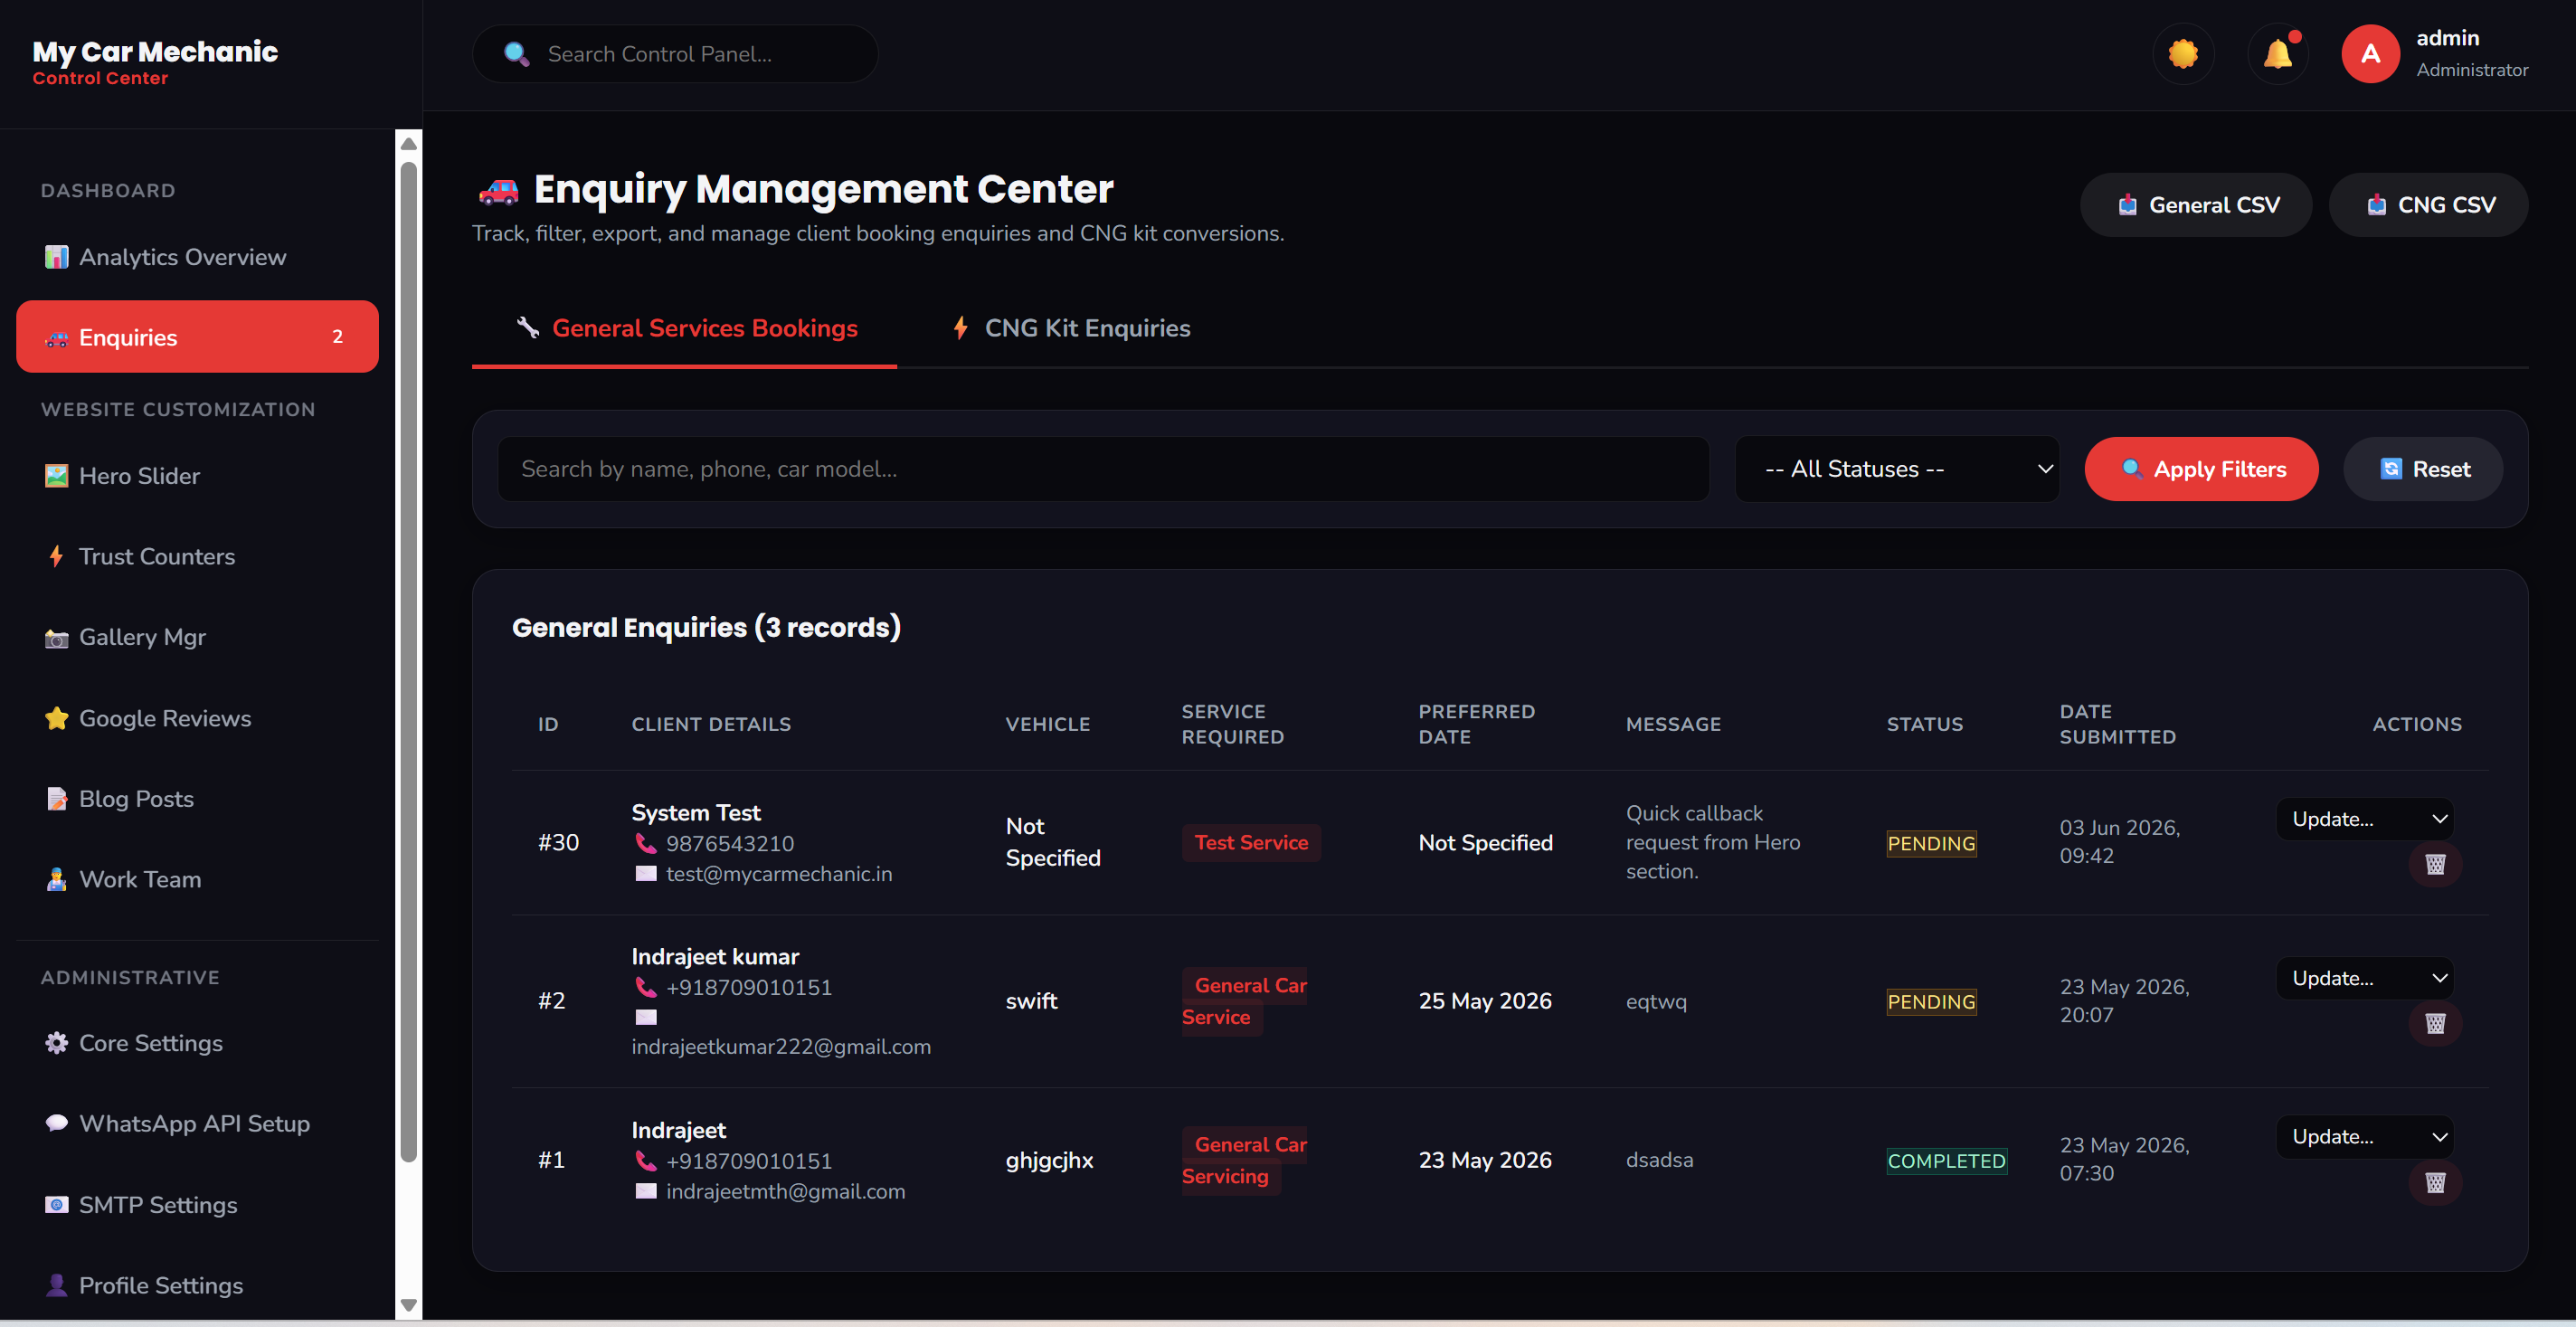Click the COMPLETED status badge
The image size is (2576, 1327).
click(x=1946, y=1161)
